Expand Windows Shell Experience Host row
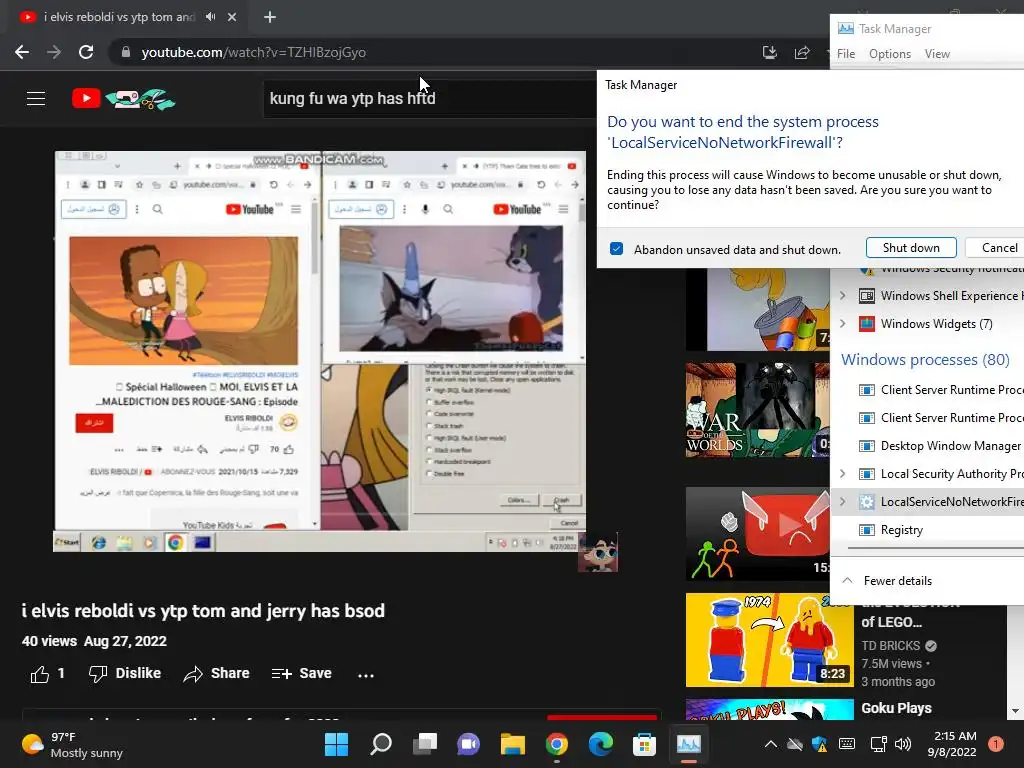Screen dimensions: 1024x768 [842, 296]
